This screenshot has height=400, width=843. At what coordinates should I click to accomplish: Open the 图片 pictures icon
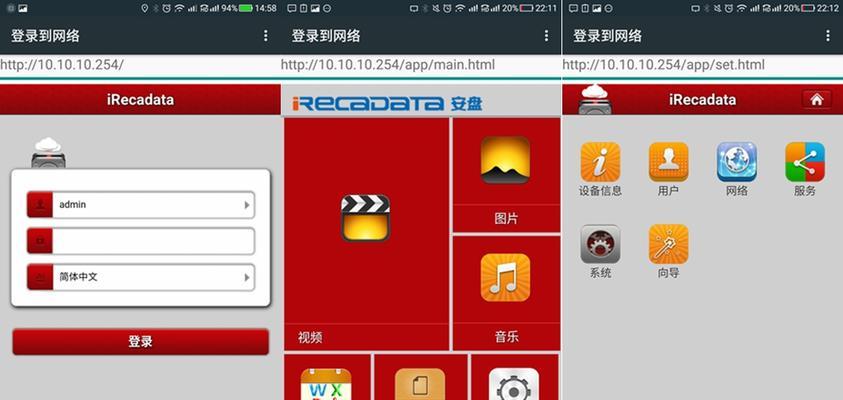coord(505,160)
